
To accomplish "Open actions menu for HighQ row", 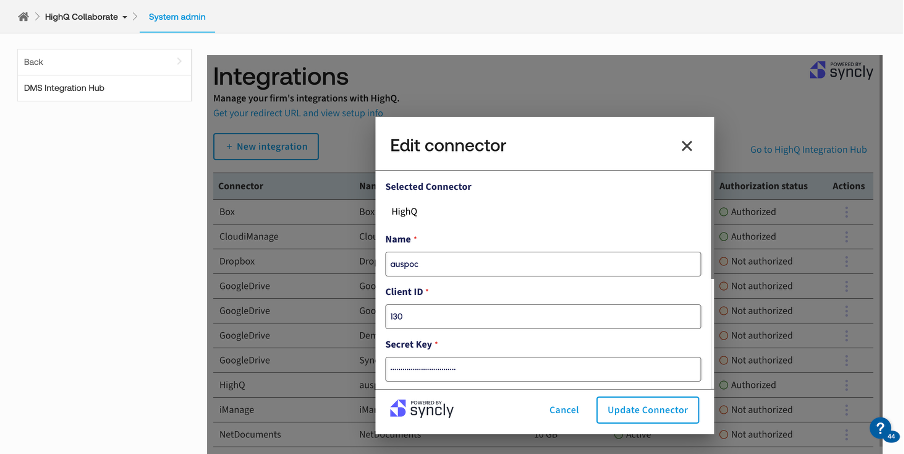I will click(846, 385).
